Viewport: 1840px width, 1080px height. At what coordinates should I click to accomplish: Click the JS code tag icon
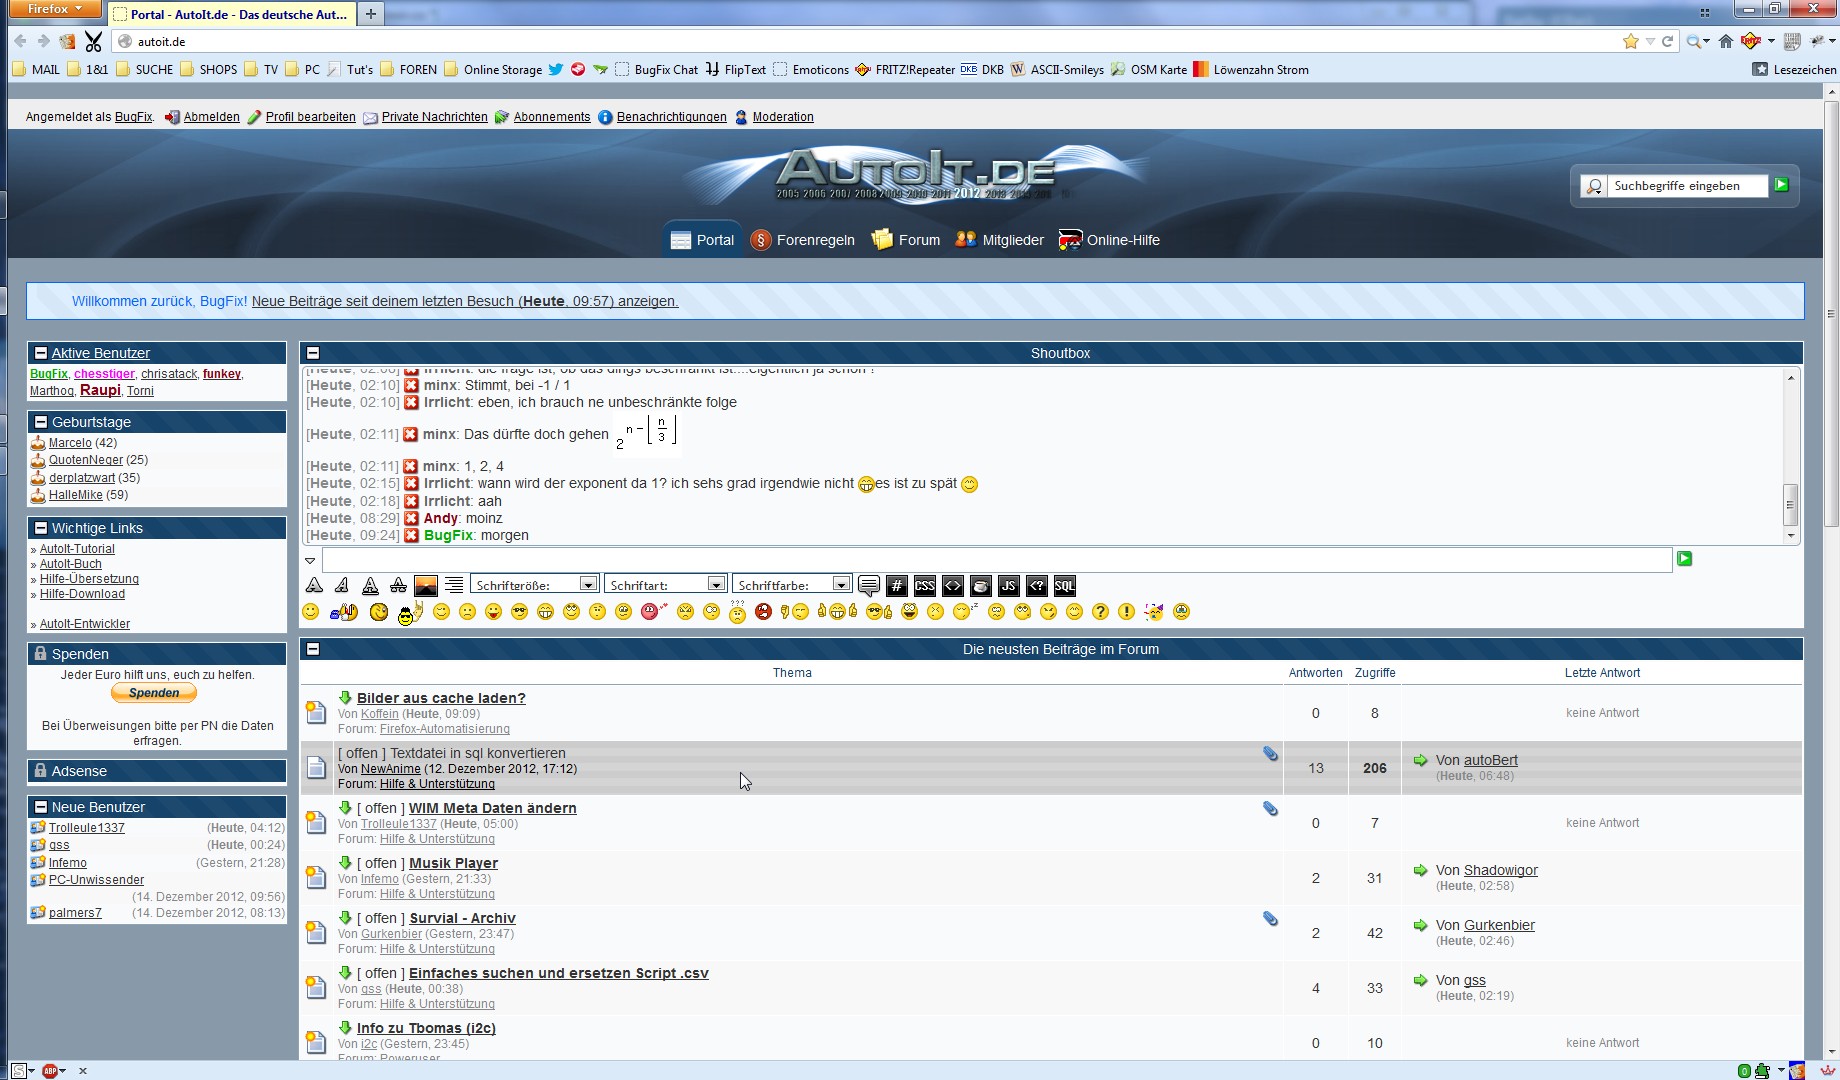pos(1008,586)
